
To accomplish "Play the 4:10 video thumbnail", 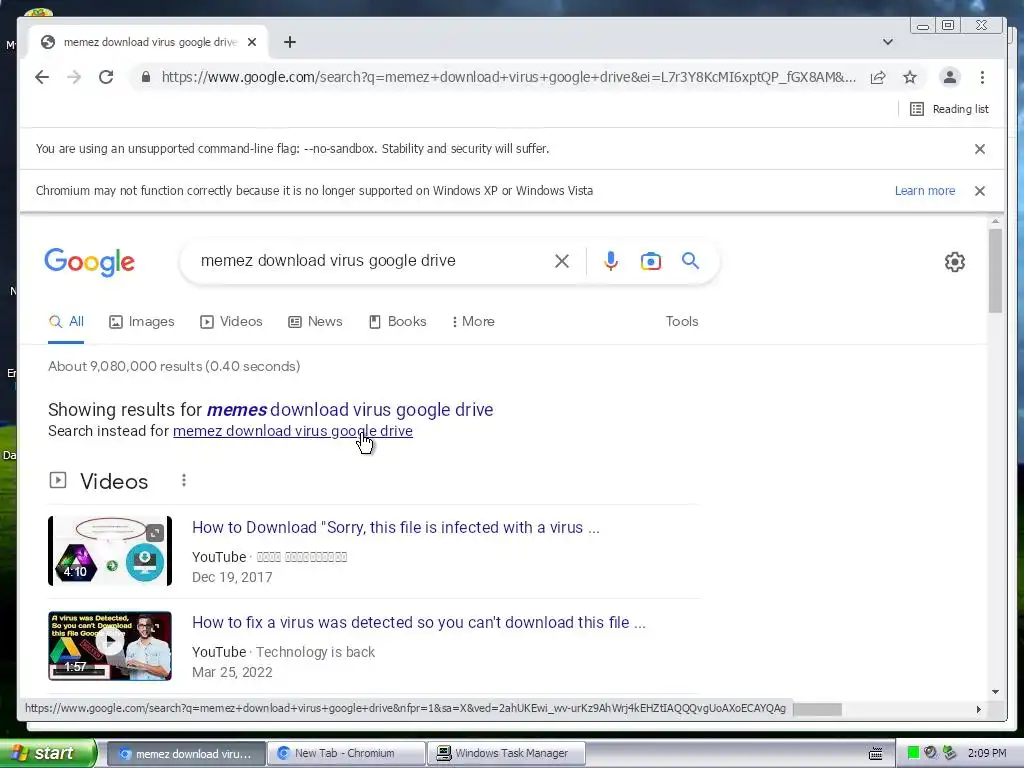I will coord(110,551).
